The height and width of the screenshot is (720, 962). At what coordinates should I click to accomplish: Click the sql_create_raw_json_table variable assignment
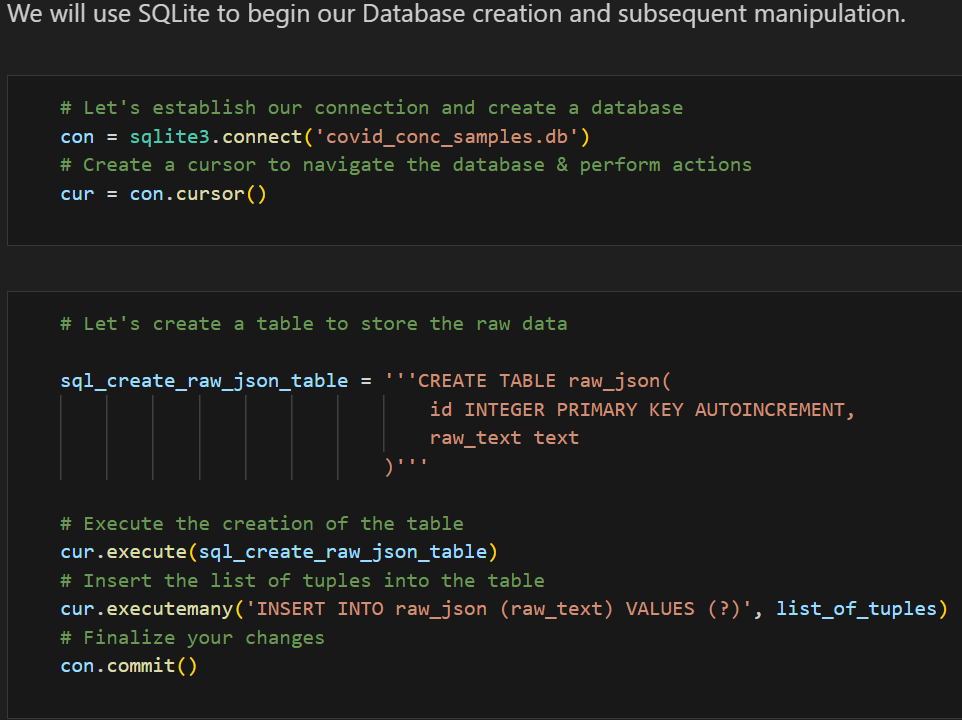(x=203, y=380)
